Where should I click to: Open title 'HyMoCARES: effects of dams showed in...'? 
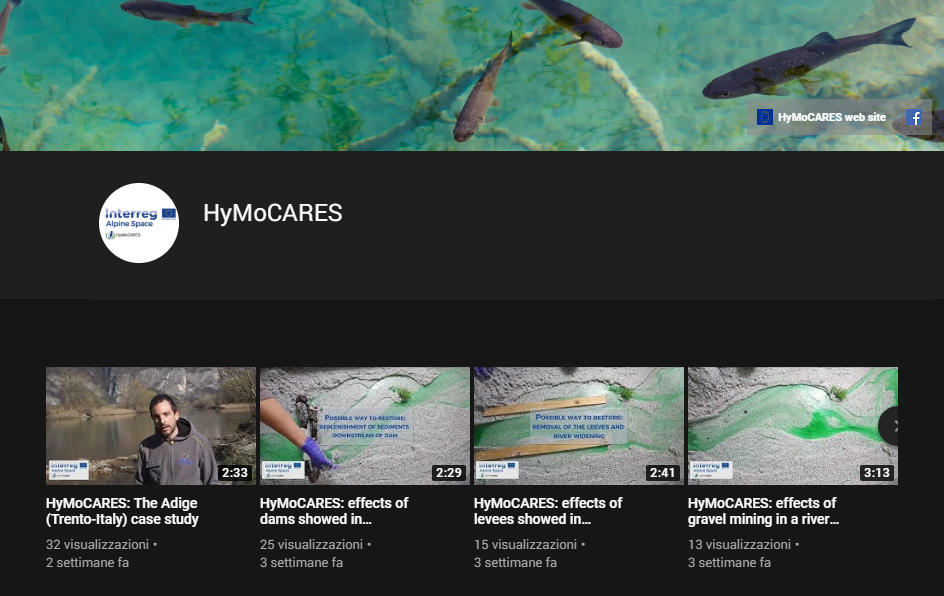coord(334,511)
